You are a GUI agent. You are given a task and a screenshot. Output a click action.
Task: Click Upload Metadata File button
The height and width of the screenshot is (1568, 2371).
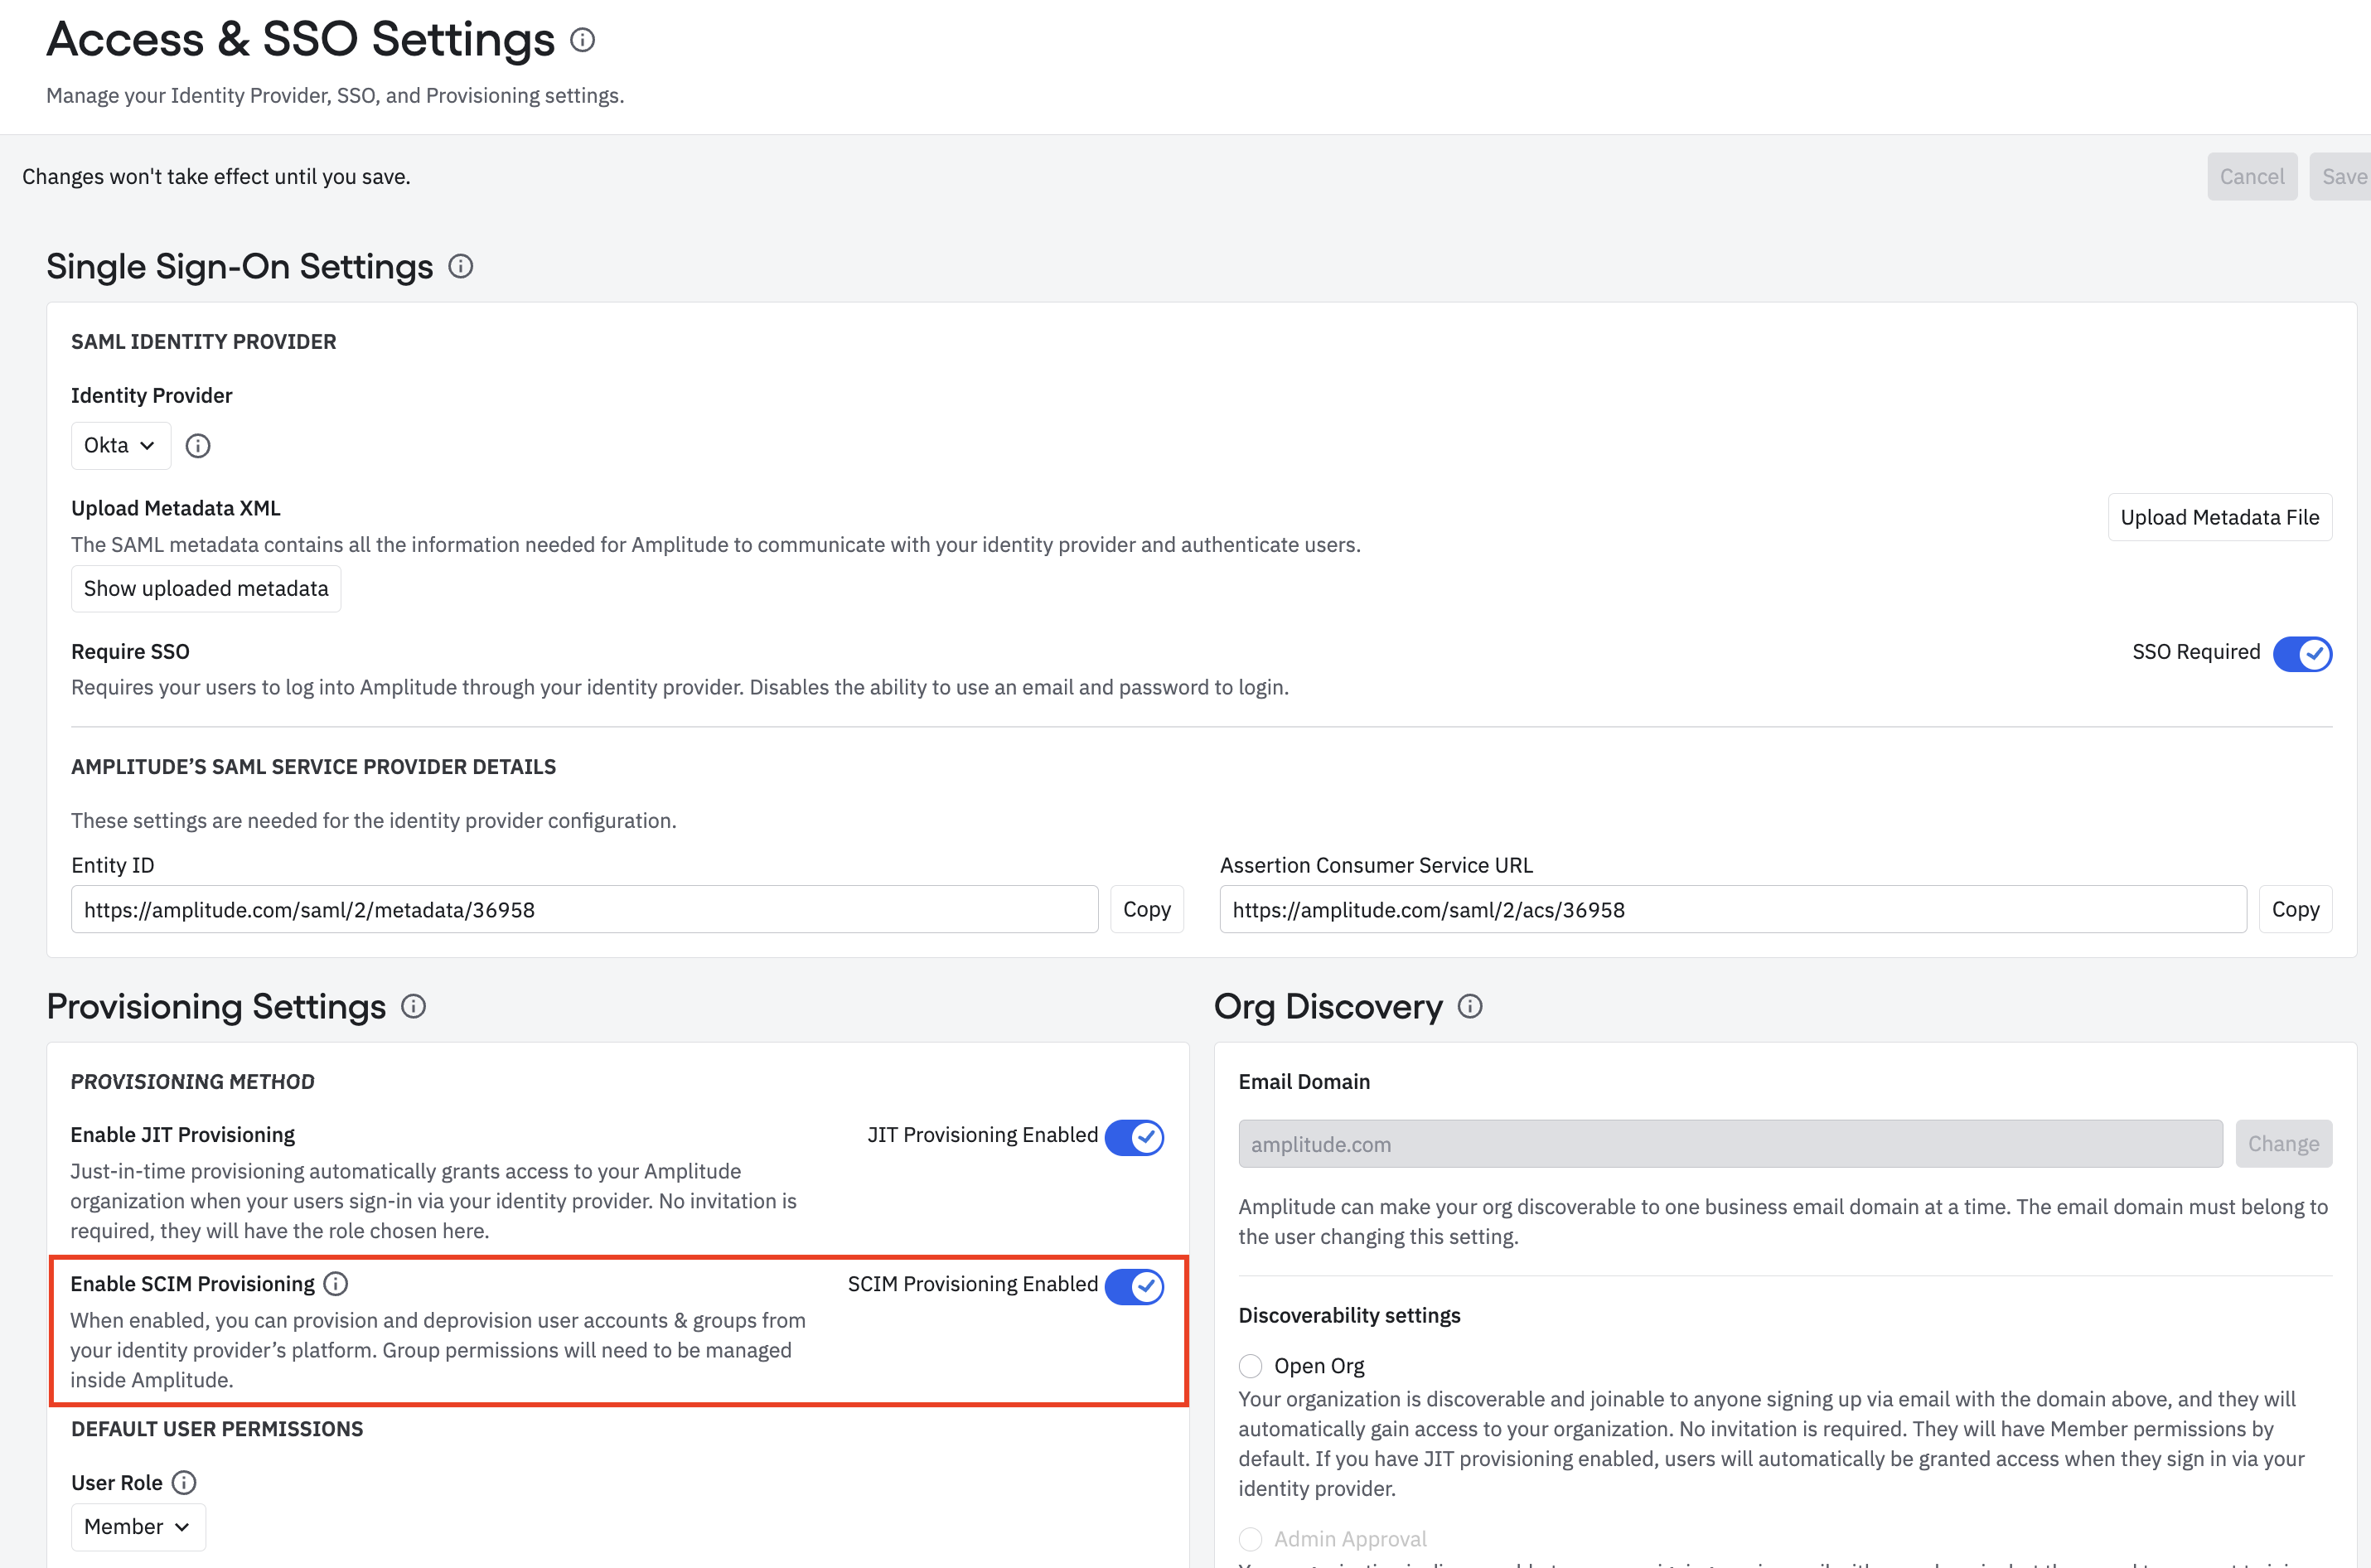click(2219, 517)
